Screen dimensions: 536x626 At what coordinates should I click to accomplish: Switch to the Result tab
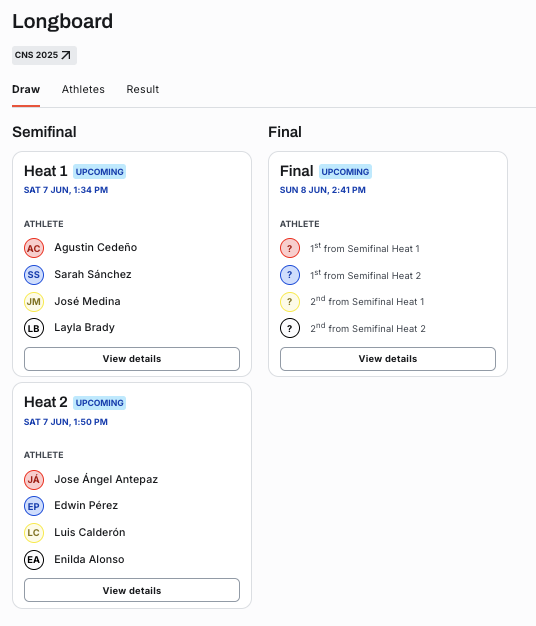(x=142, y=89)
